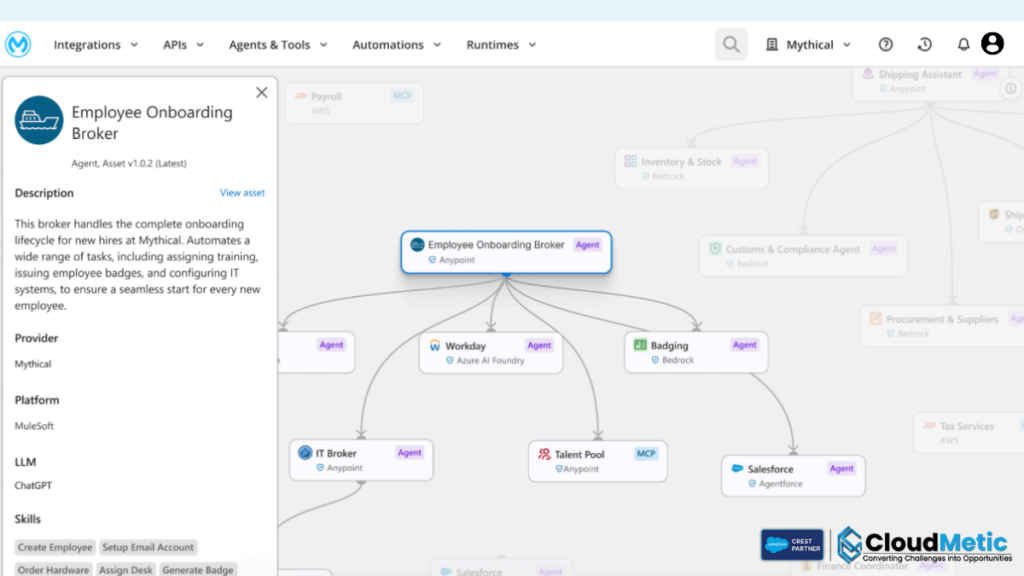Screen dimensions: 1024x576
Task: Select the Create Employee skill tag
Action: (55, 547)
